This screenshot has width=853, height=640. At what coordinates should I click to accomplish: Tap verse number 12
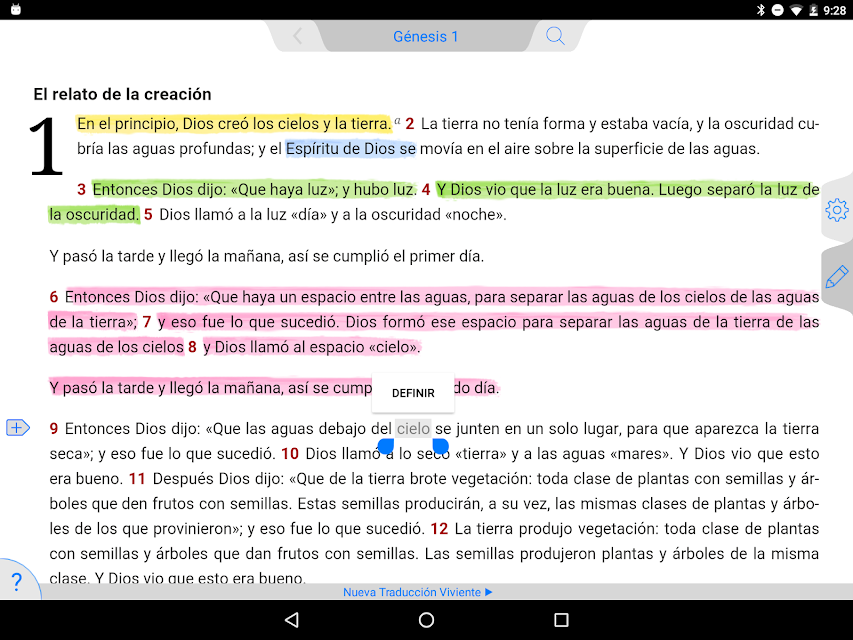click(x=439, y=528)
